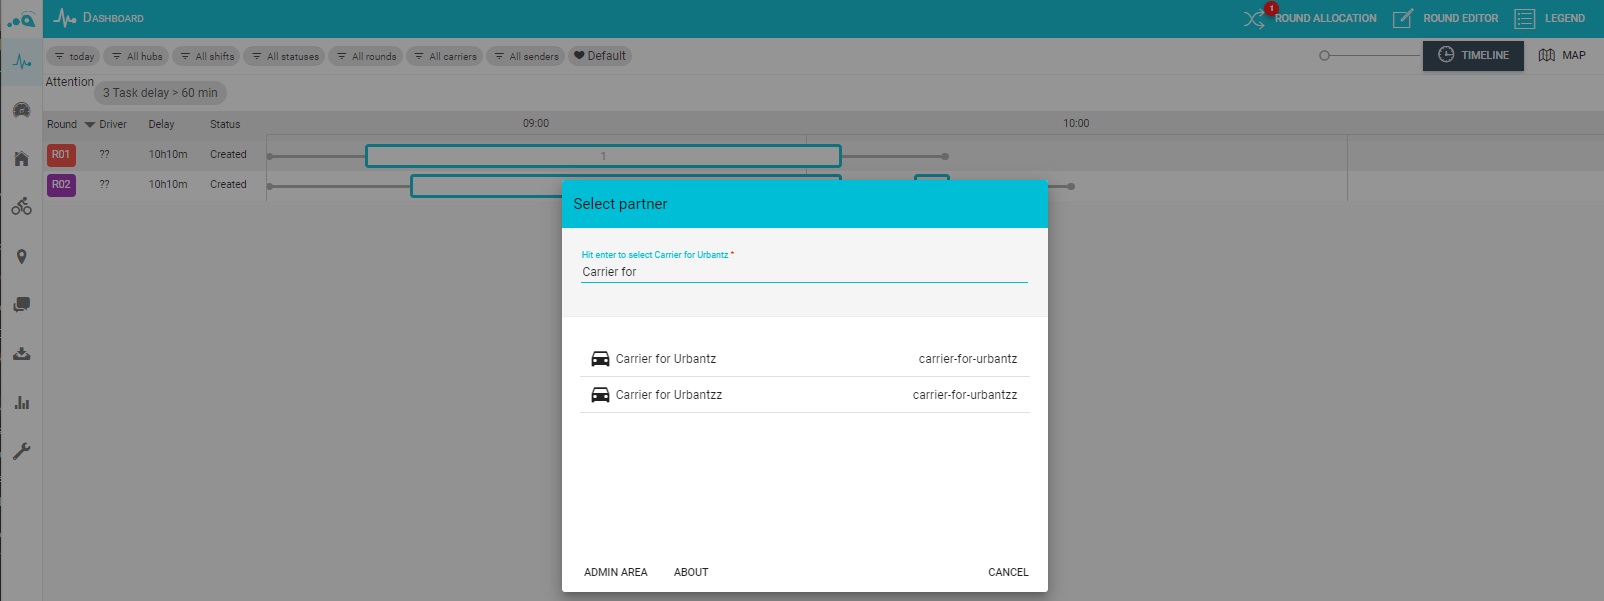The height and width of the screenshot is (601, 1604).
Task: Open the today date filter
Action: (x=73, y=56)
